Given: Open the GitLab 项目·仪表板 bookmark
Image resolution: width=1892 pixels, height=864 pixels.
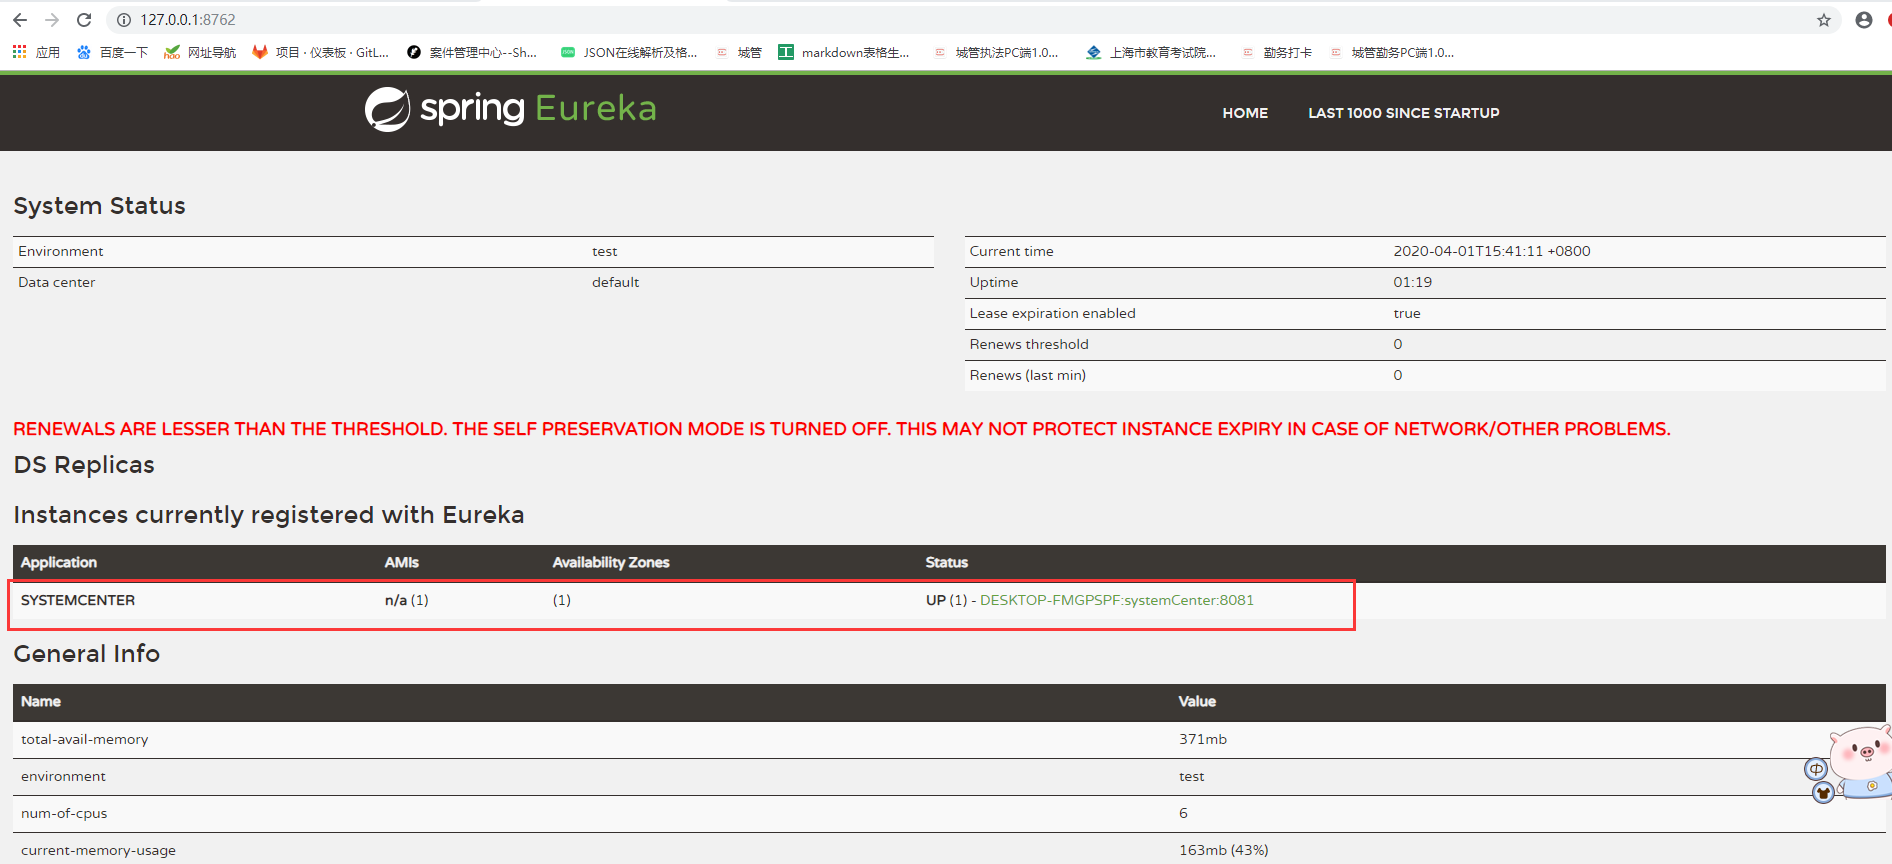Looking at the screenshot, I should pyautogui.click(x=320, y=52).
